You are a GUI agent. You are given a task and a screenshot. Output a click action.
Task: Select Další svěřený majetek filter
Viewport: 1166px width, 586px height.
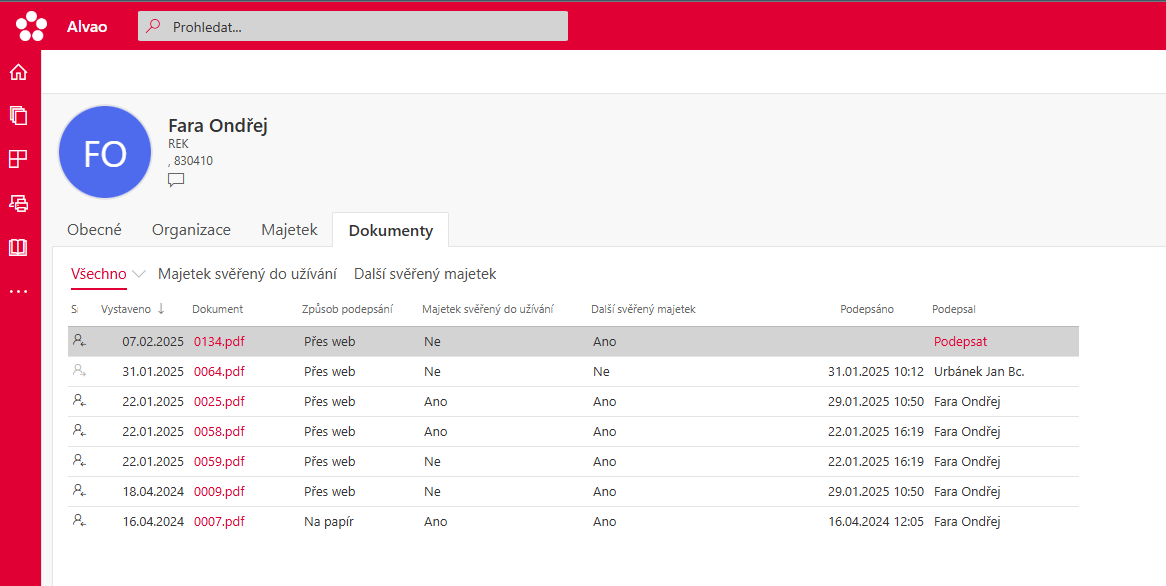(x=425, y=274)
